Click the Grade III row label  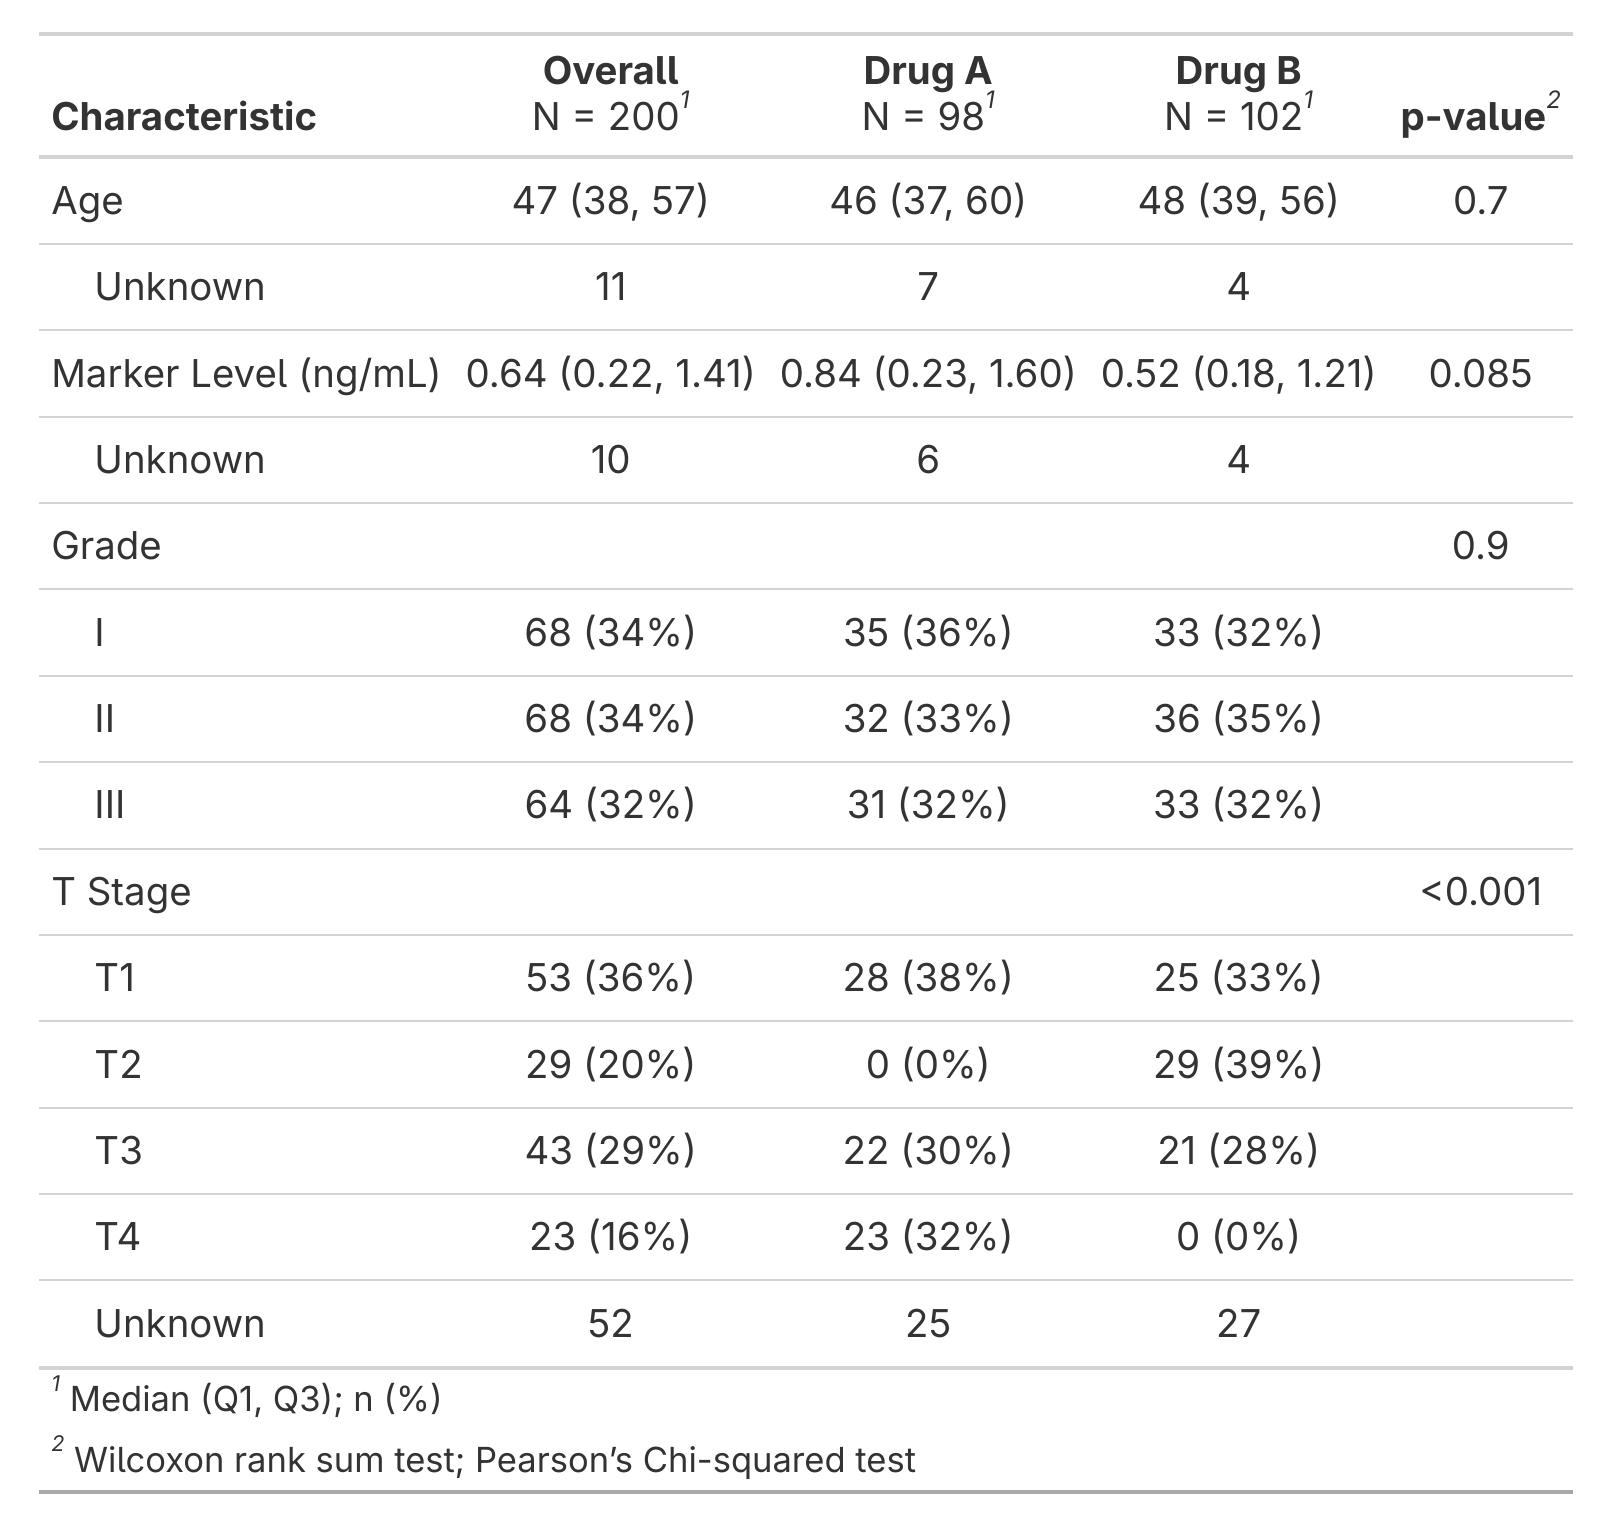click(x=110, y=805)
